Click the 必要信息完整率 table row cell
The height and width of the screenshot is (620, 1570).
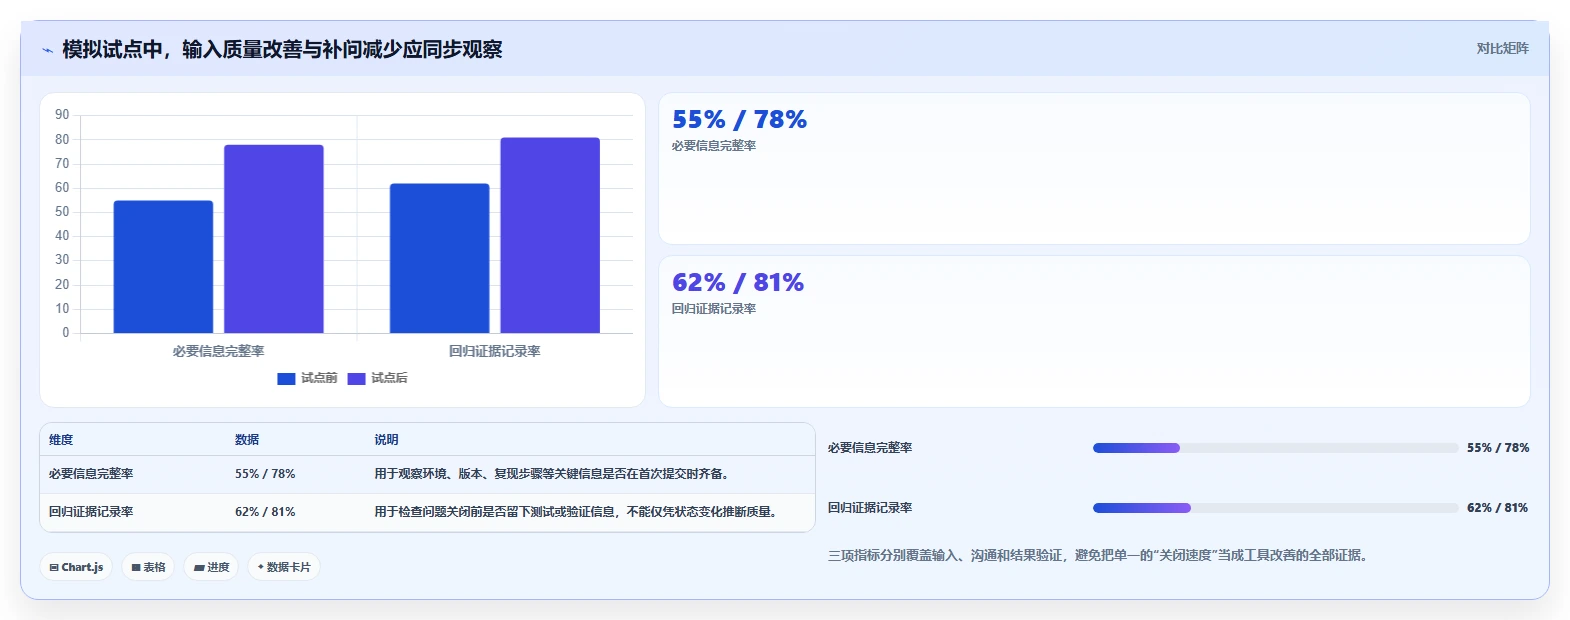91,474
